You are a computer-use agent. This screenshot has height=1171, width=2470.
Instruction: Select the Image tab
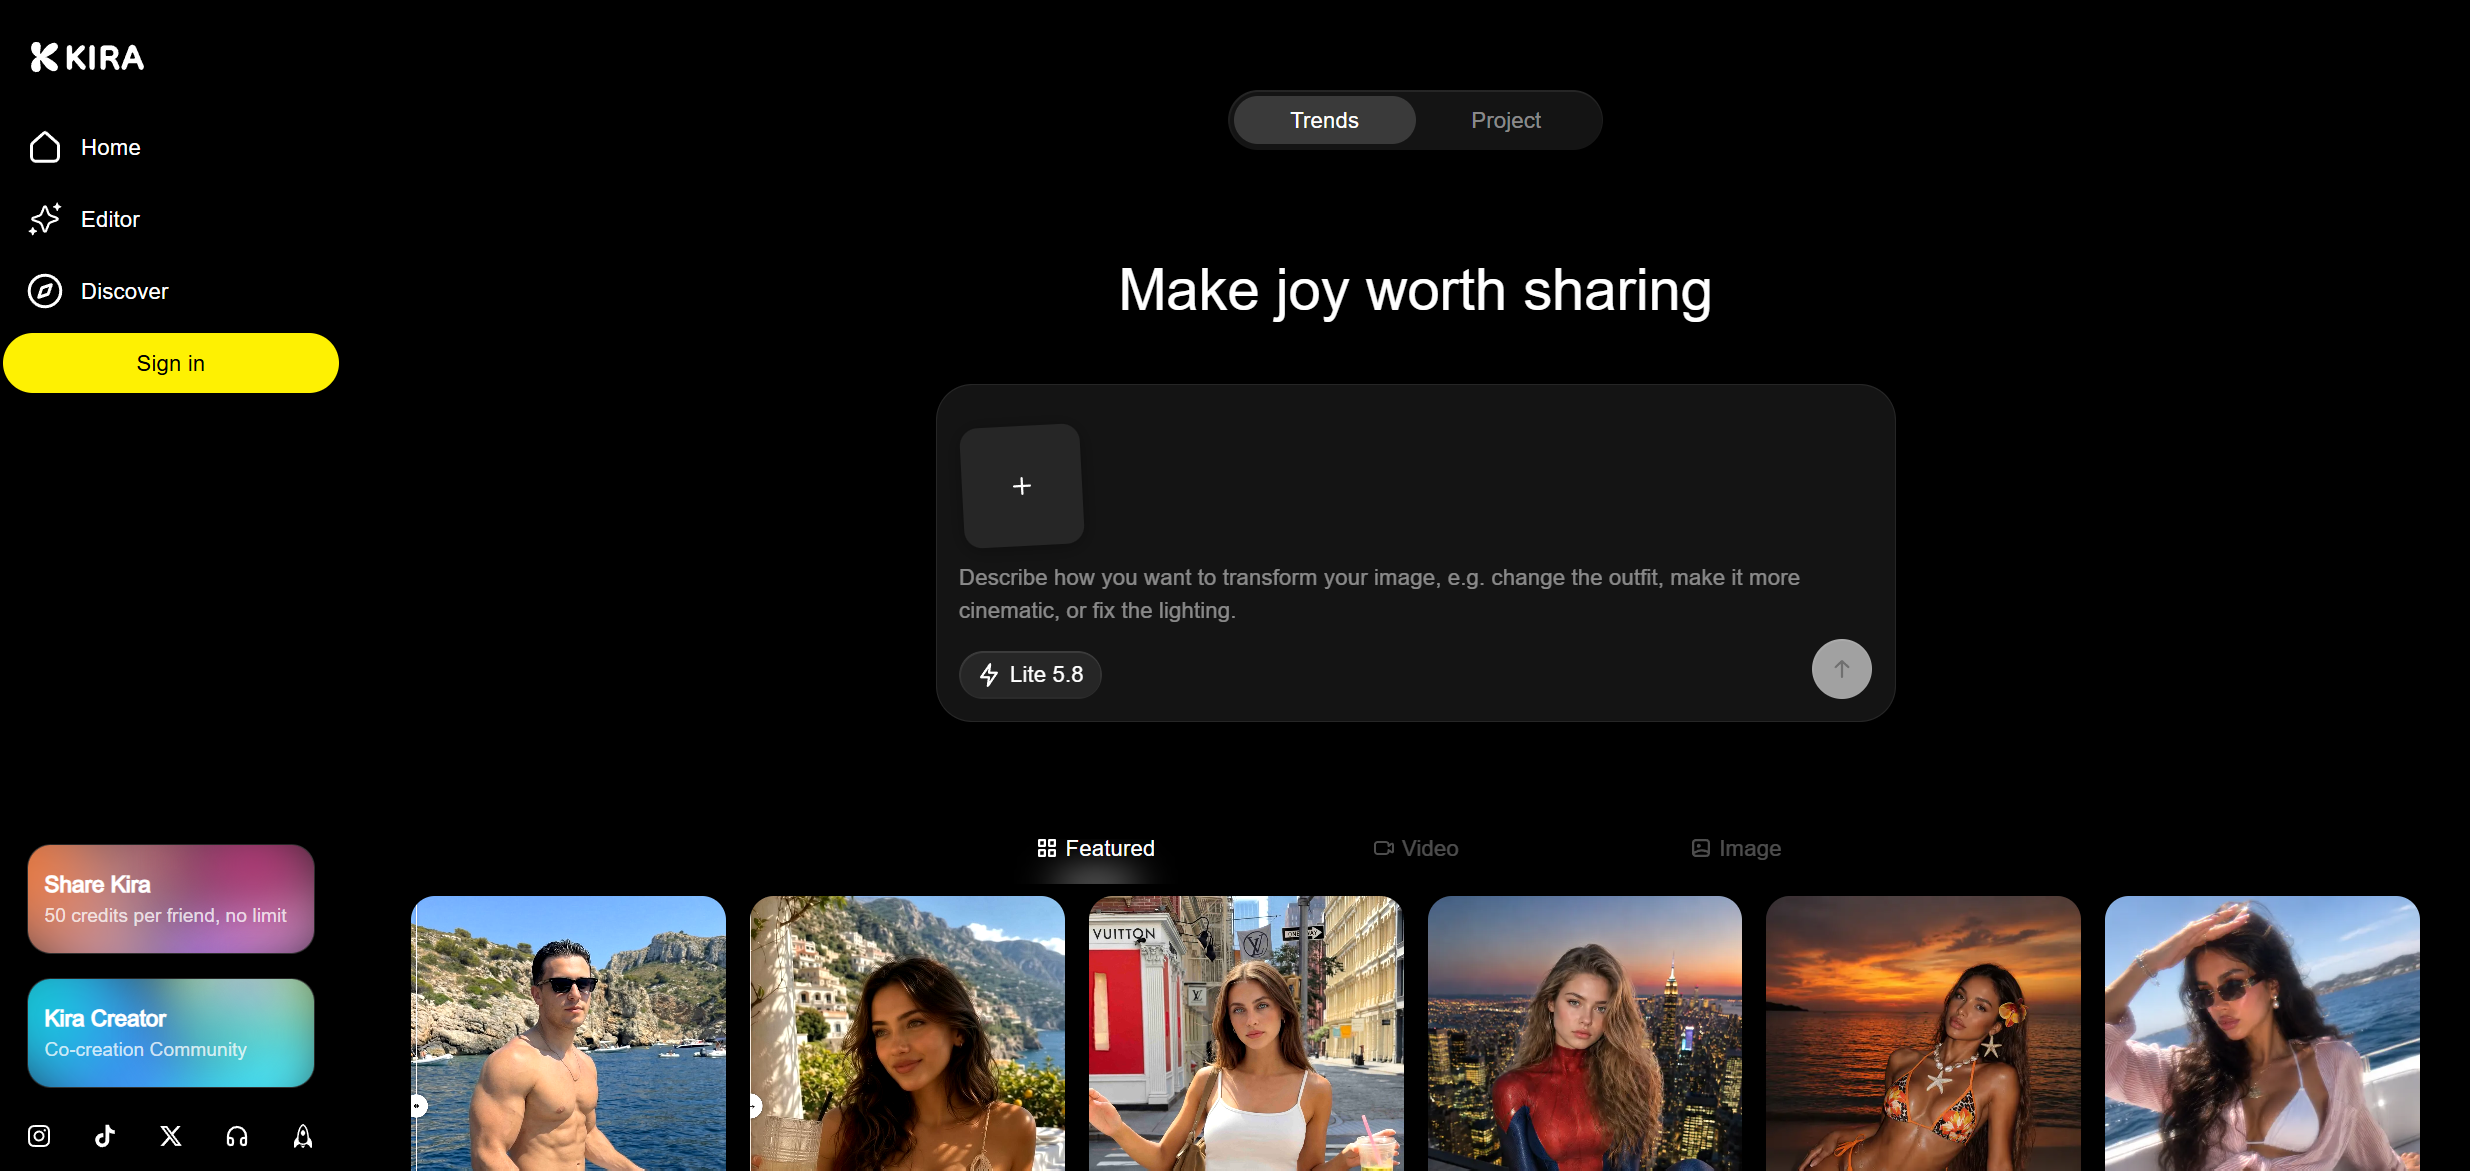pos(1736,848)
